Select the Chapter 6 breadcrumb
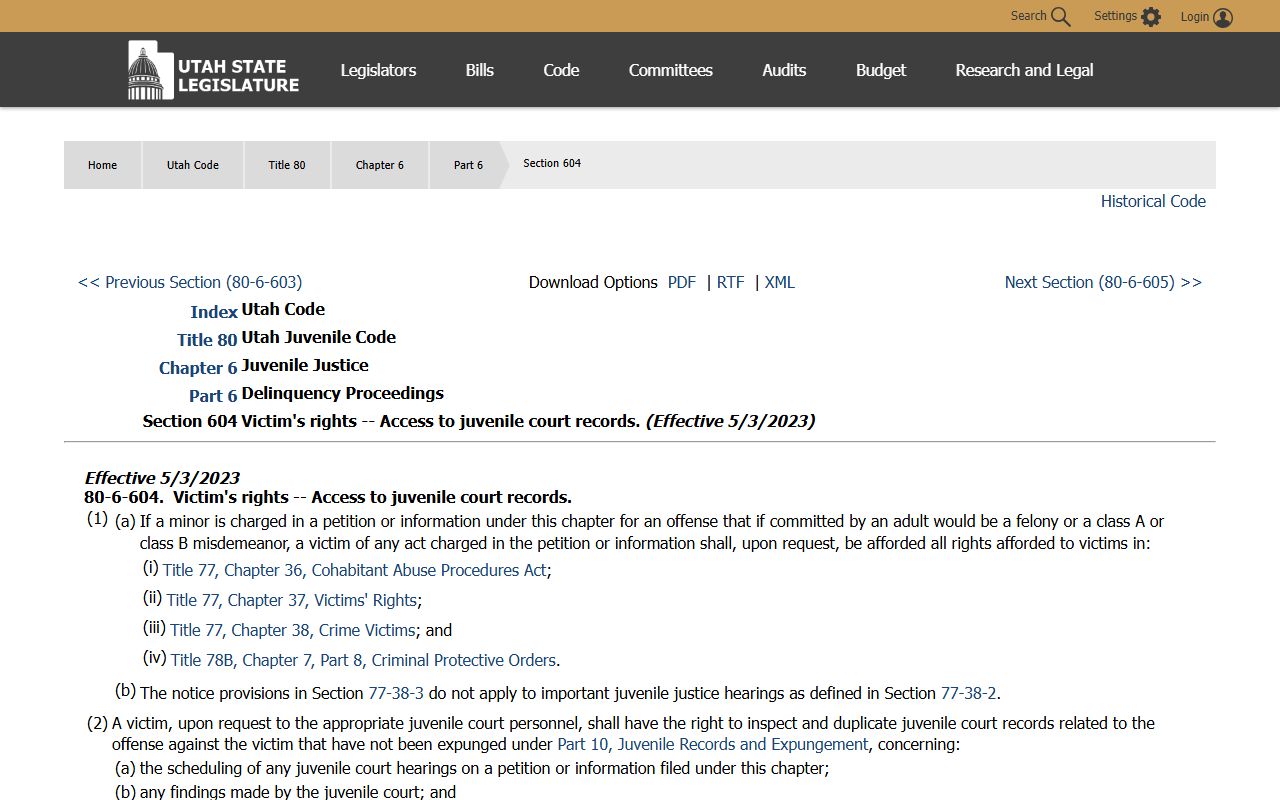1280x800 pixels. tap(380, 165)
